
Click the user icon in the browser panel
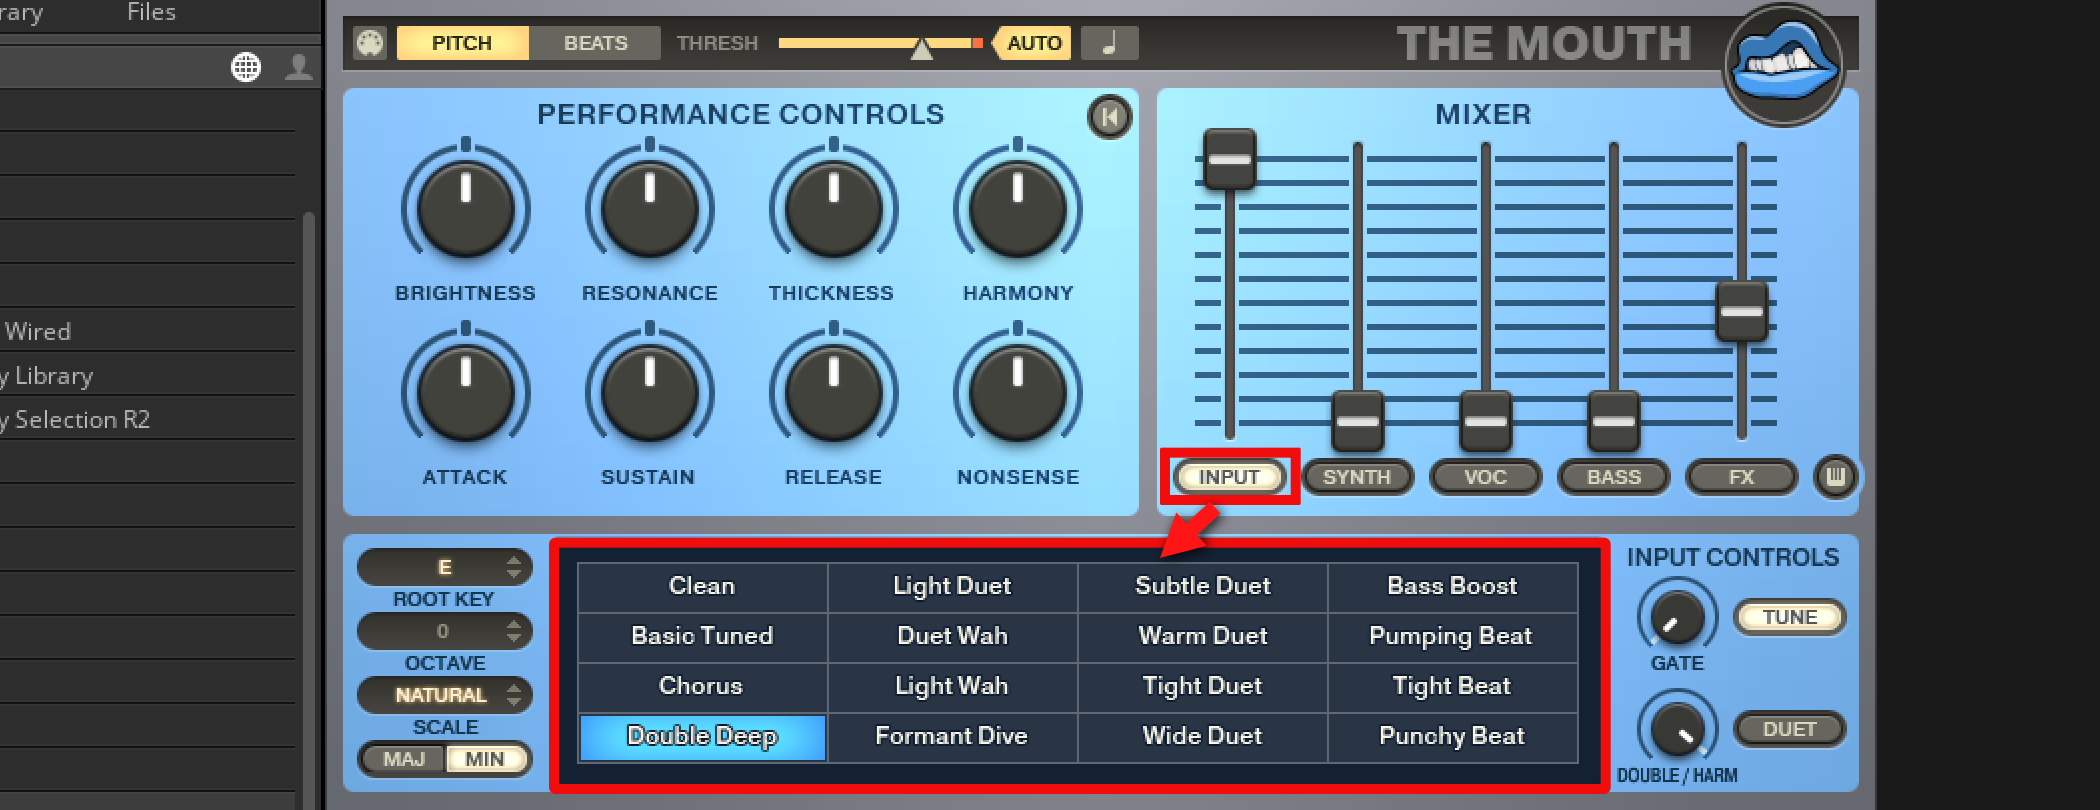click(x=298, y=67)
